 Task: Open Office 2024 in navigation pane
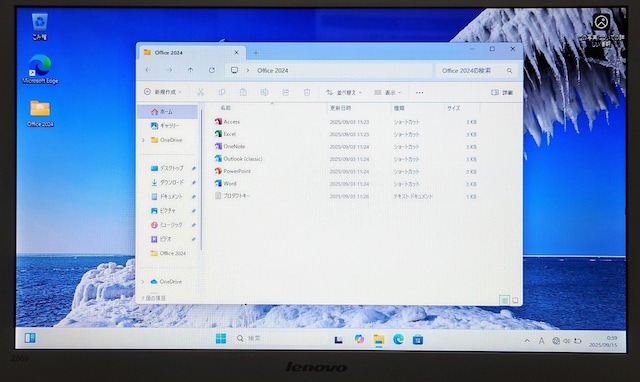(168, 253)
